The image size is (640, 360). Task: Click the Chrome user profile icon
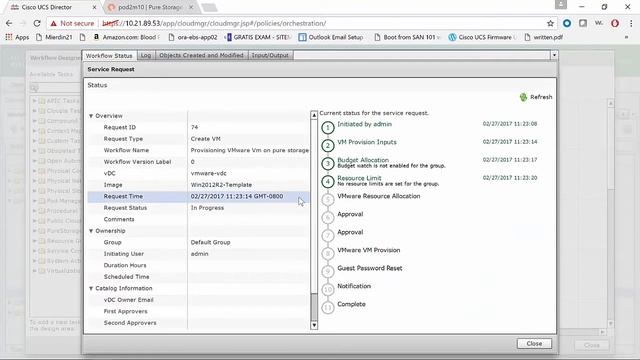tap(561, 4)
